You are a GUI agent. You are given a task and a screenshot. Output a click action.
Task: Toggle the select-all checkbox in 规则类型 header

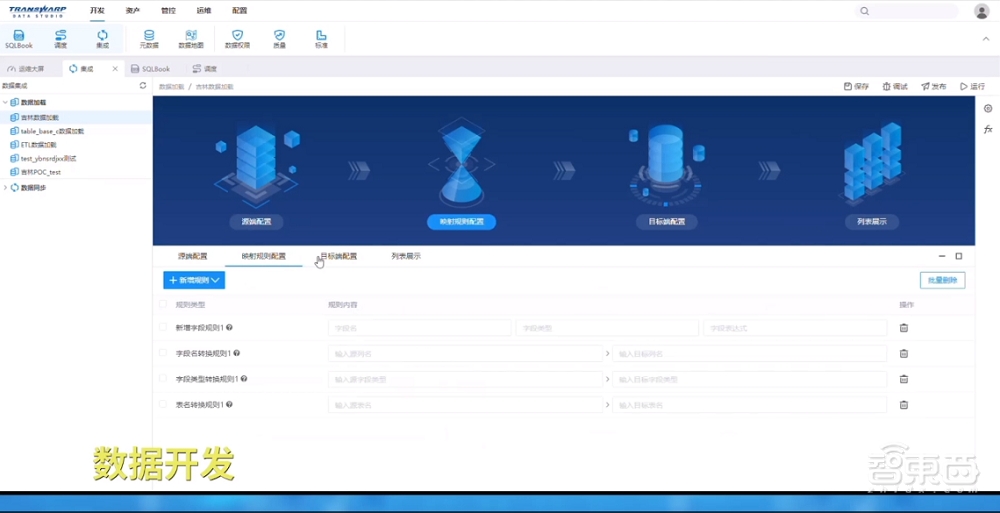click(x=163, y=304)
